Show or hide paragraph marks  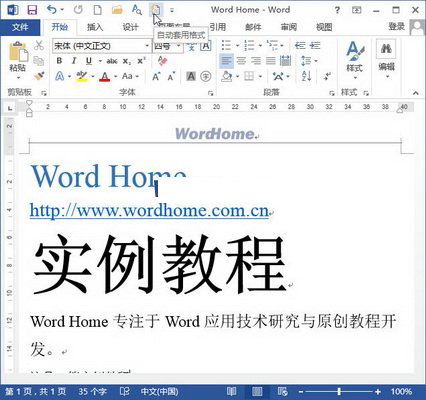(327, 77)
